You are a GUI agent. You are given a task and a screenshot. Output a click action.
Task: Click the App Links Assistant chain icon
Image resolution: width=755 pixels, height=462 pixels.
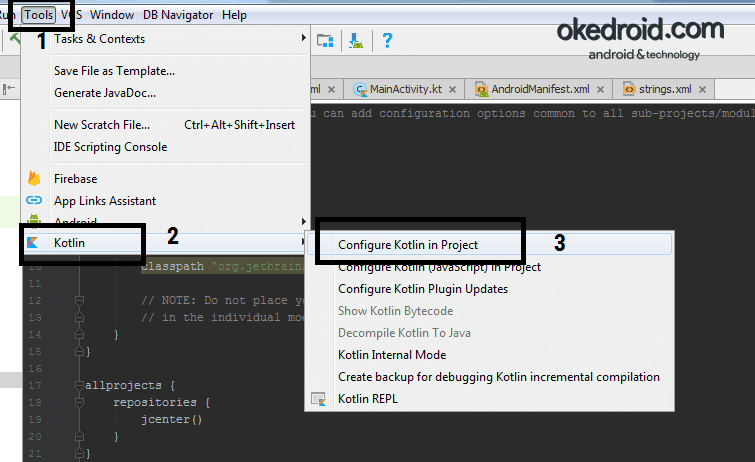pos(34,200)
